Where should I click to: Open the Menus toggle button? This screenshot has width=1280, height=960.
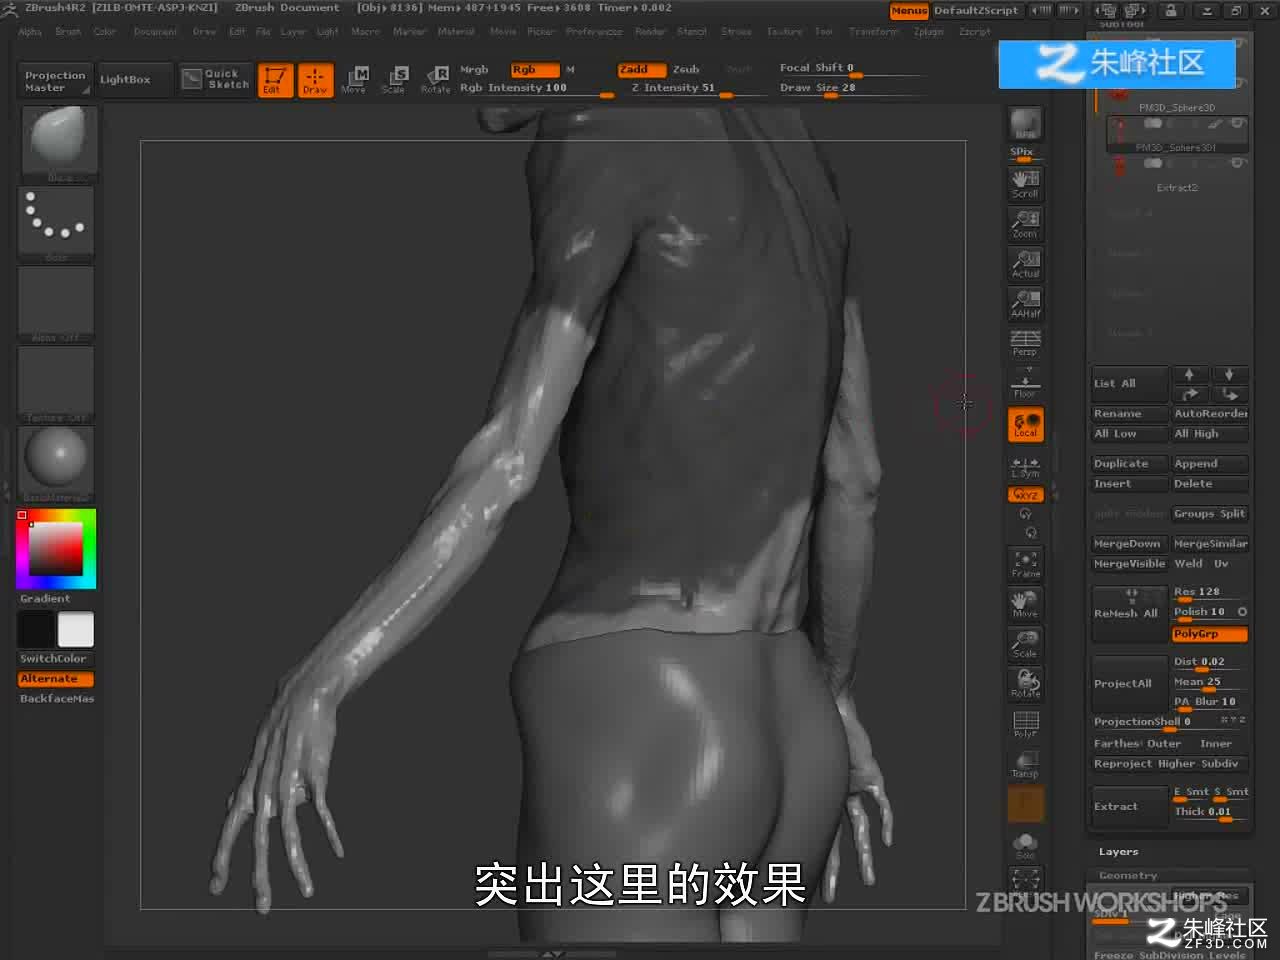[909, 10]
